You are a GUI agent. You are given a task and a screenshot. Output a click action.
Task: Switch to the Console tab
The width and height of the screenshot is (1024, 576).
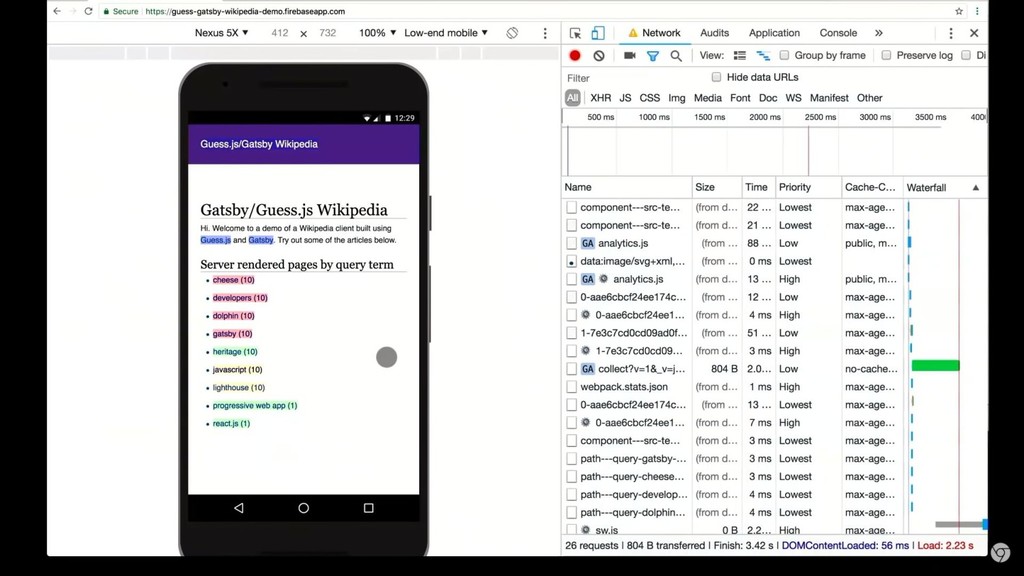[x=838, y=33]
